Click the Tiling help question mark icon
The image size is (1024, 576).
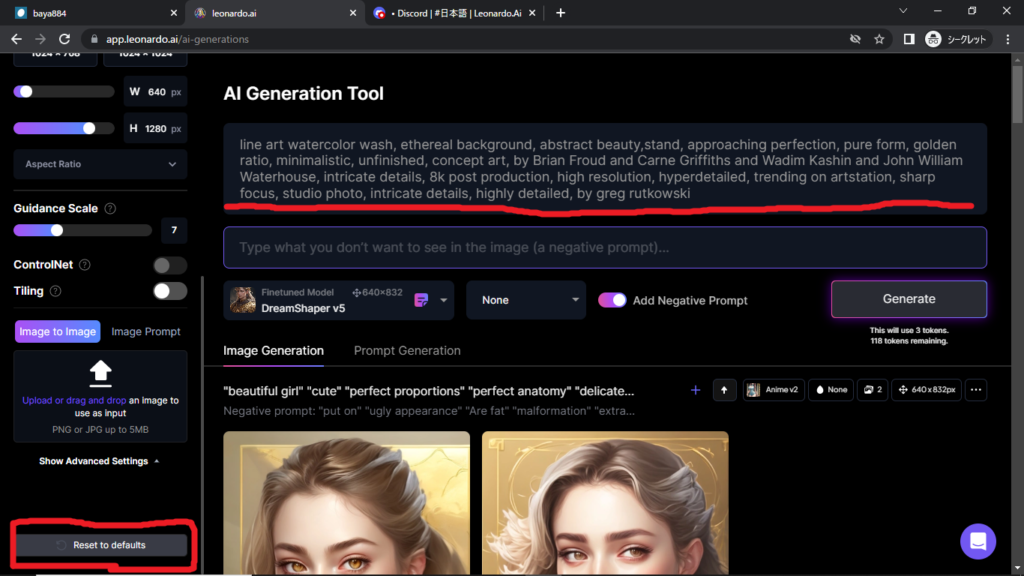55,291
